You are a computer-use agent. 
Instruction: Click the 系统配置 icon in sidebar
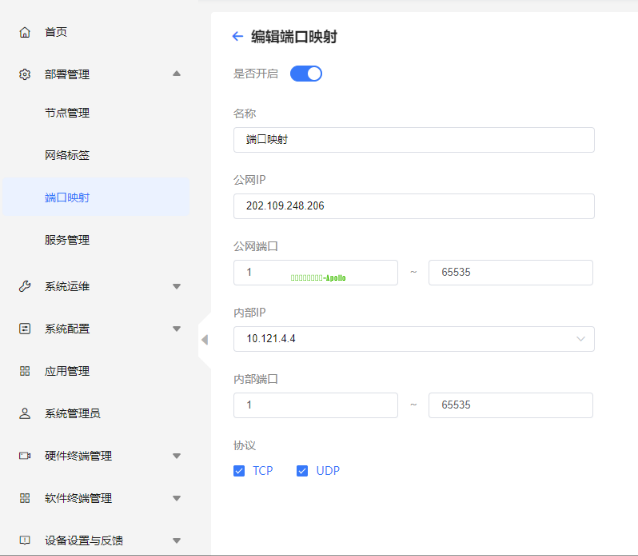click(x=25, y=329)
